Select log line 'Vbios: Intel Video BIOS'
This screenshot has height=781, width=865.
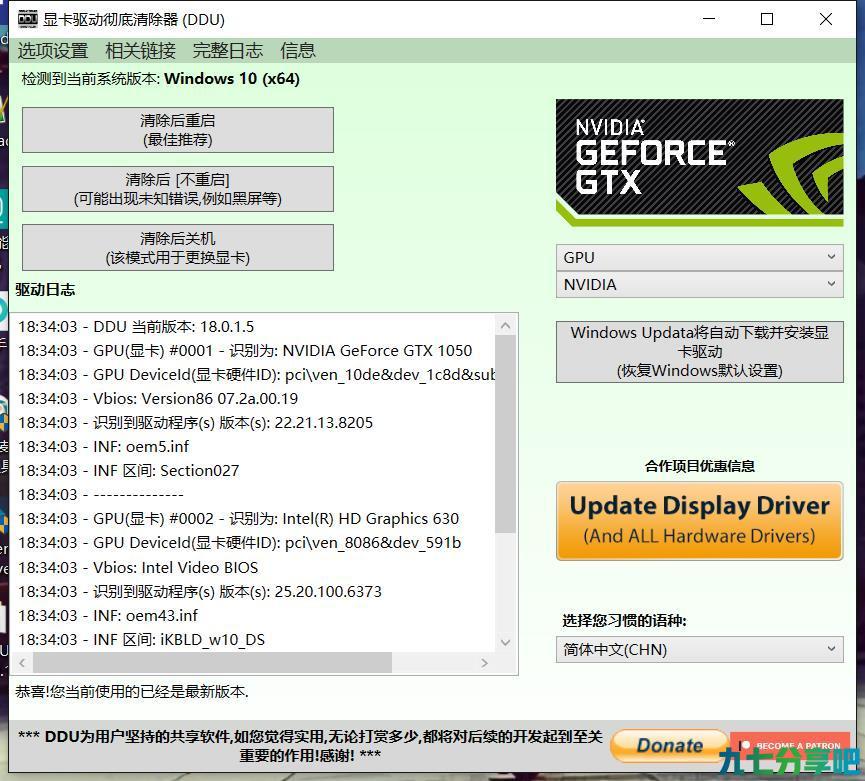[x=138, y=568]
